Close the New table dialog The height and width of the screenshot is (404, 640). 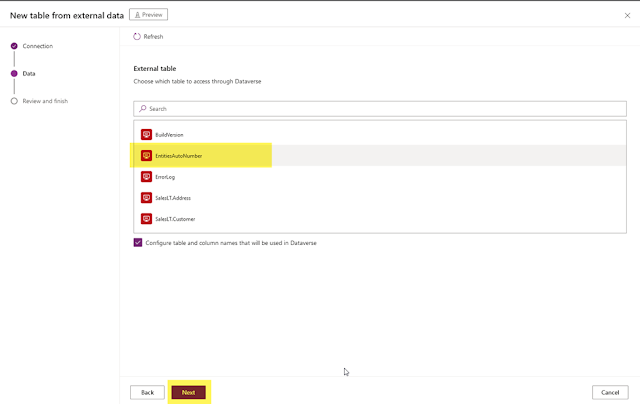[627, 16]
